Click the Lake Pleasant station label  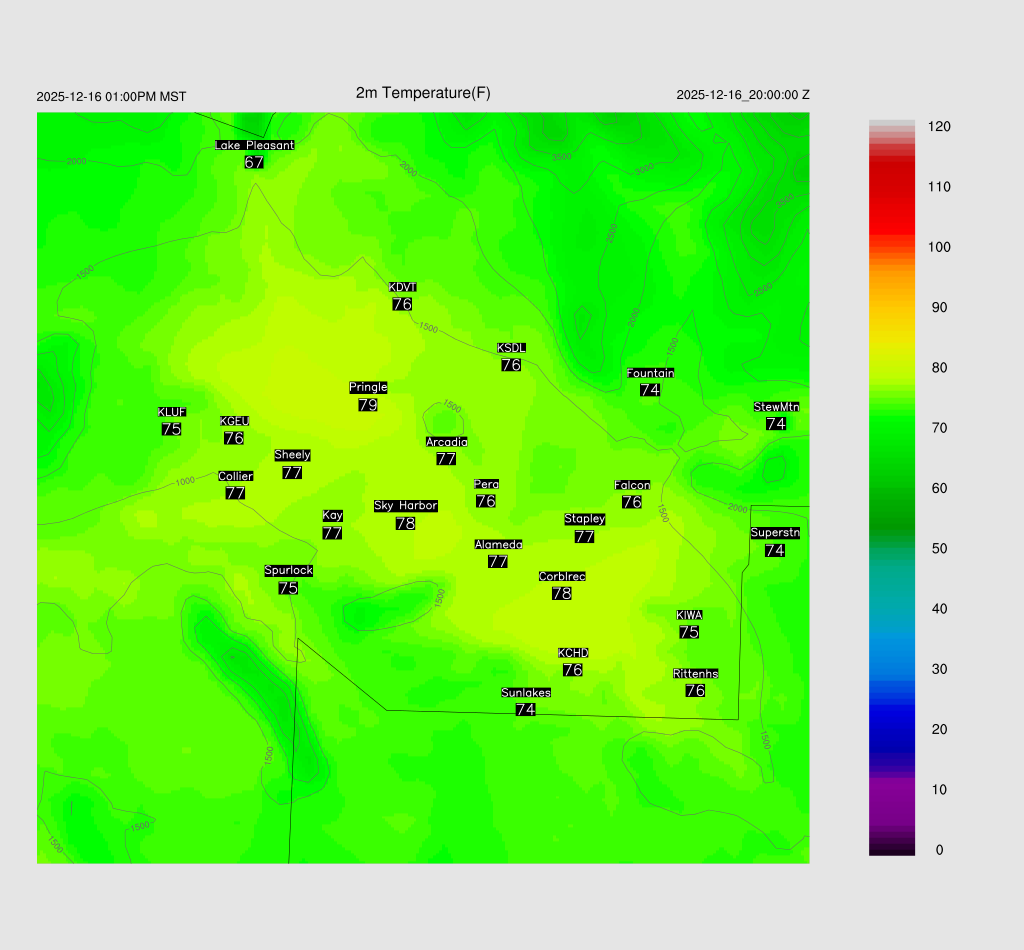point(254,145)
